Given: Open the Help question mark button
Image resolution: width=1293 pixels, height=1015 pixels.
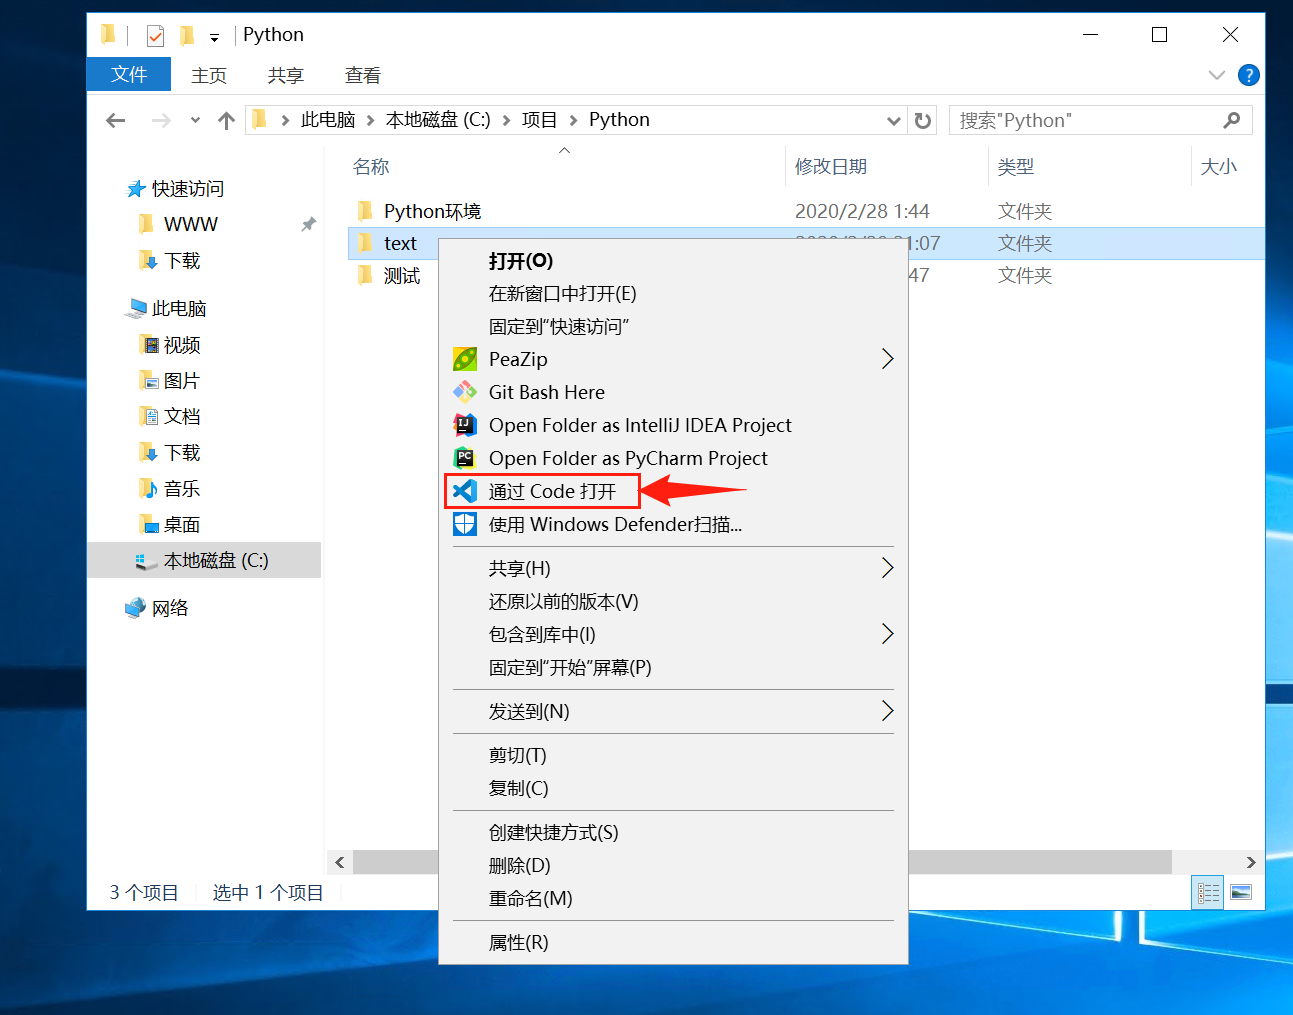Looking at the screenshot, I should pyautogui.click(x=1248, y=75).
